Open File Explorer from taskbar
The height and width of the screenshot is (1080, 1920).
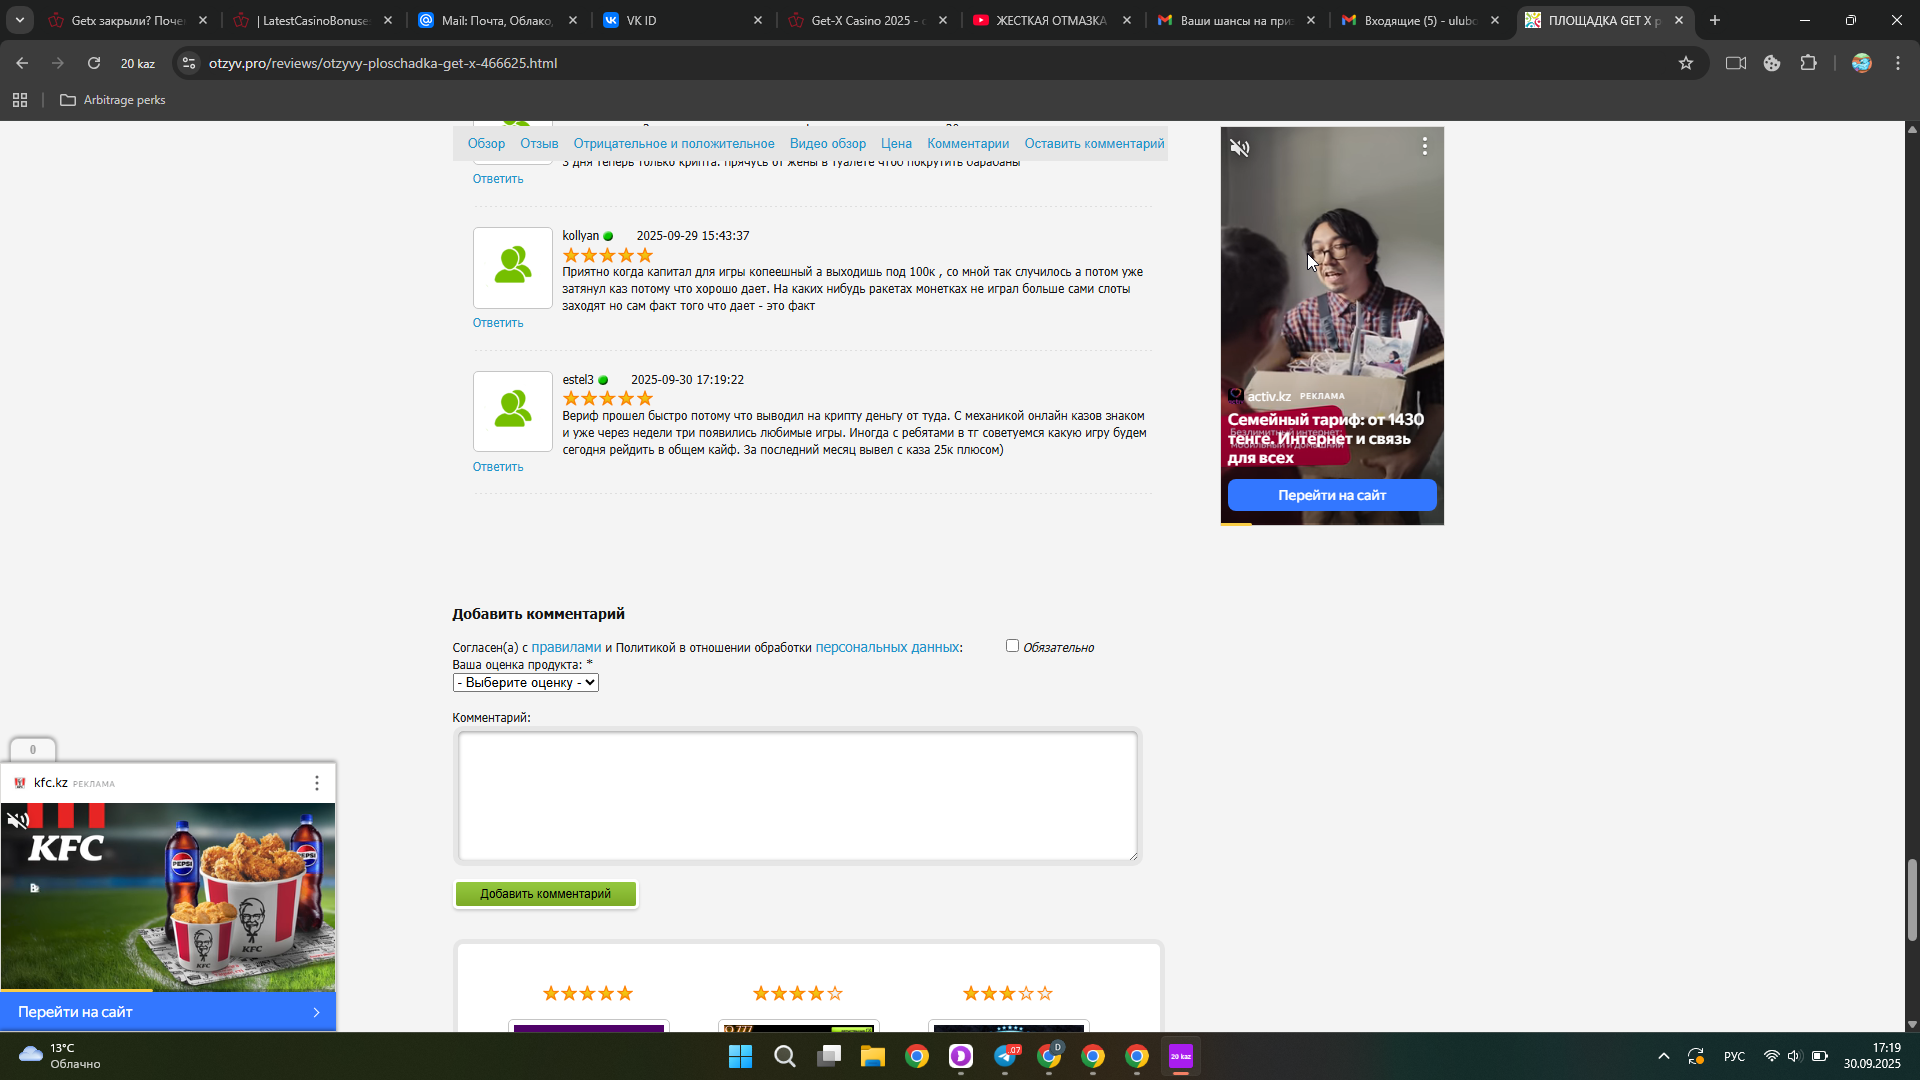tap(872, 1056)
